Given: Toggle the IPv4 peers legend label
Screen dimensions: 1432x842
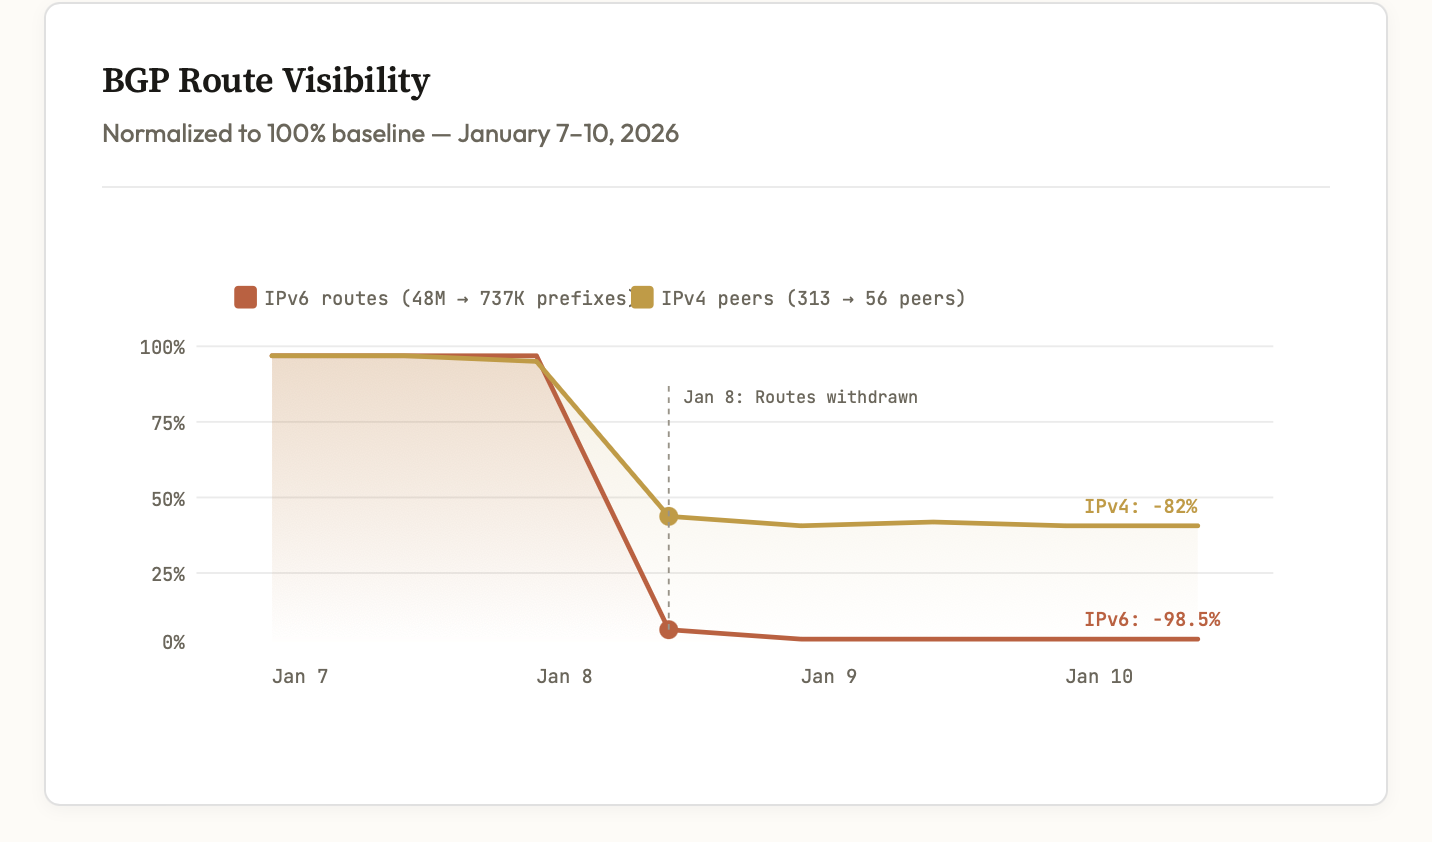Looking at the screenshot, I should point(813,298).
